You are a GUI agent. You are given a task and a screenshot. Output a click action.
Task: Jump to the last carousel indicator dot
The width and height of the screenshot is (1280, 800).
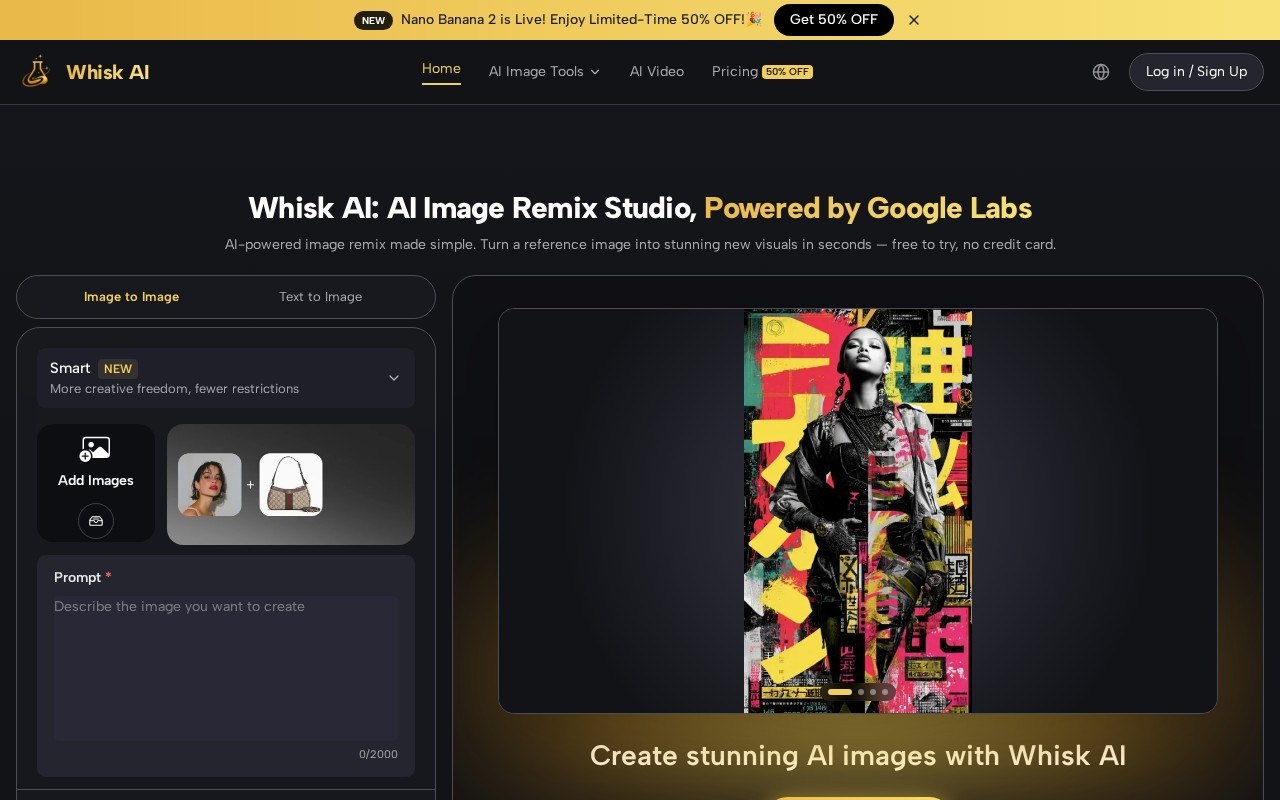(x=885, y=692)
